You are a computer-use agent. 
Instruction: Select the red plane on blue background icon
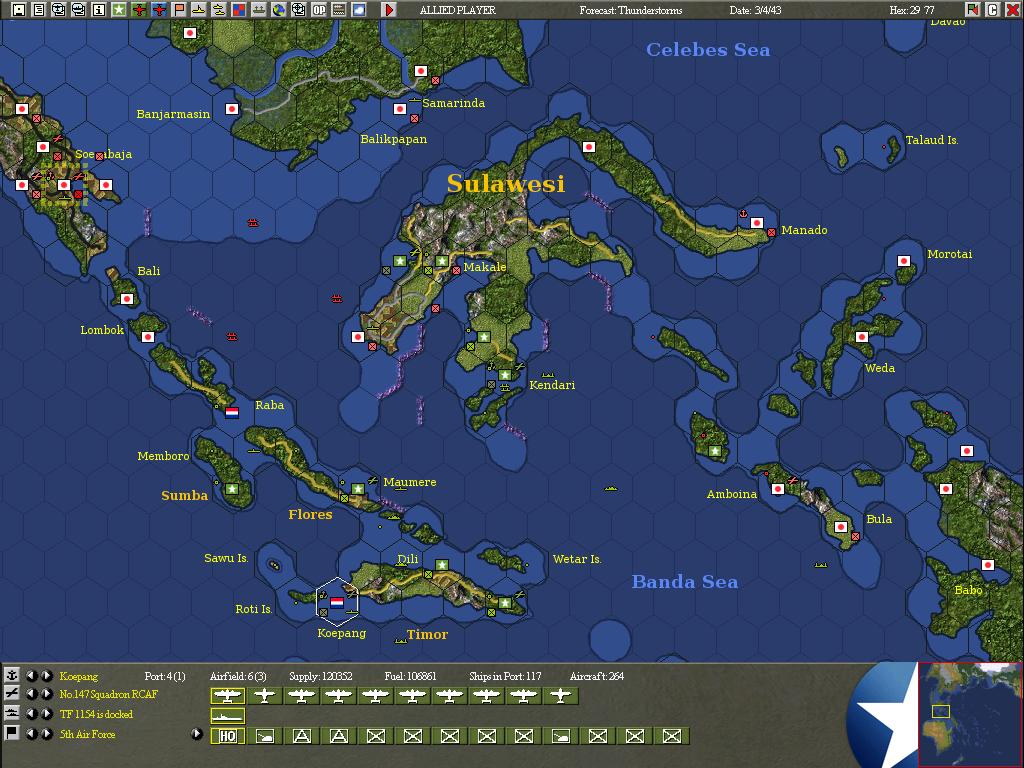click(159, 10)
